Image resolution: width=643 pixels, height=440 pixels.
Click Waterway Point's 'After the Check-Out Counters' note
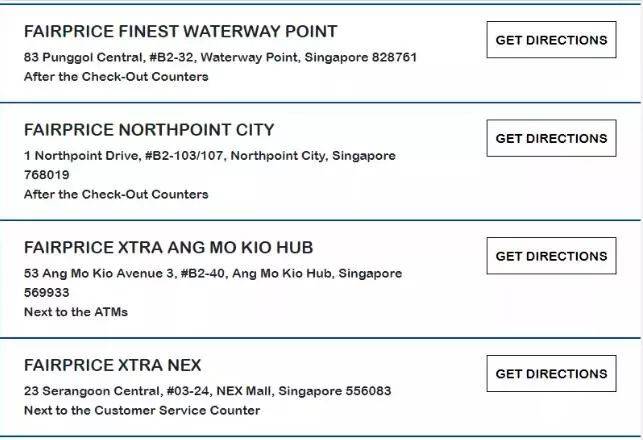pyautogui.click(x=116, y=76)
